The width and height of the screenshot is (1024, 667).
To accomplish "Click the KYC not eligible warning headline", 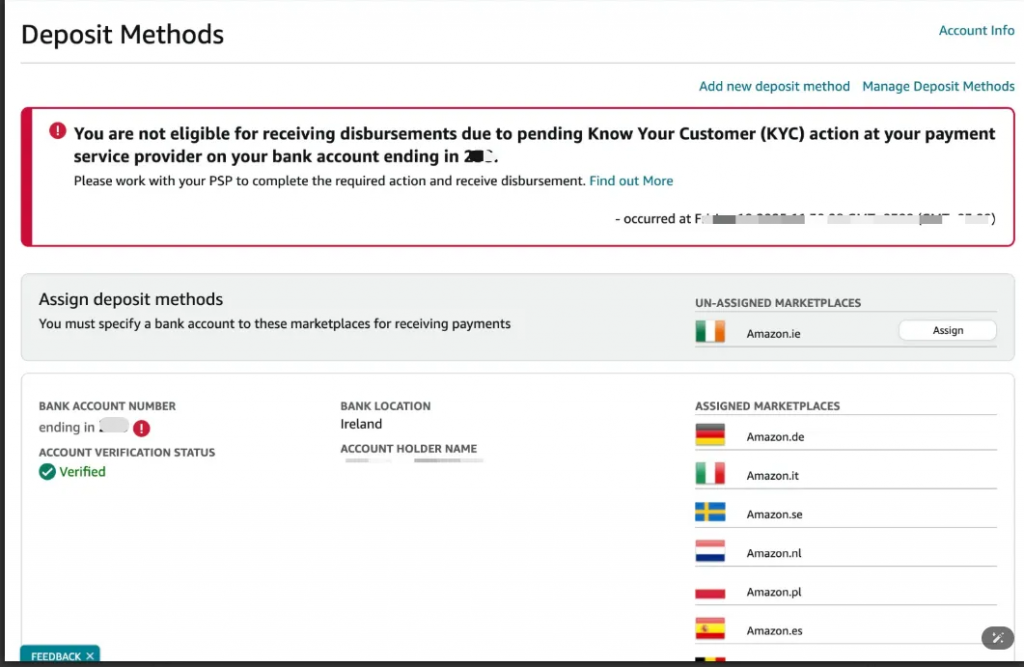I will pos(534,145).
